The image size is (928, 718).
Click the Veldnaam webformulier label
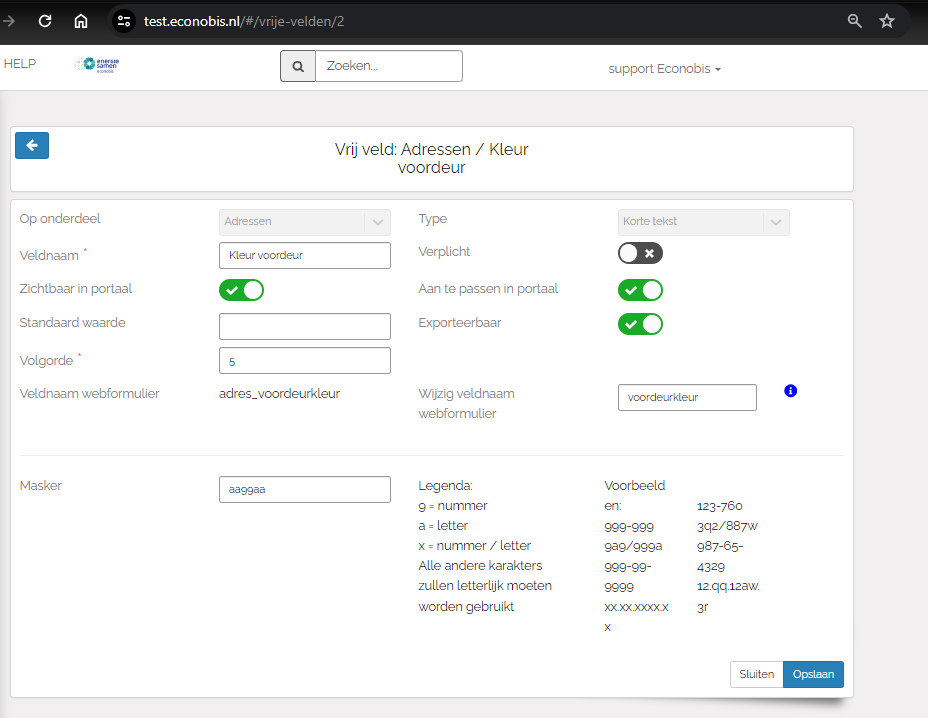[x=89, y=394]
